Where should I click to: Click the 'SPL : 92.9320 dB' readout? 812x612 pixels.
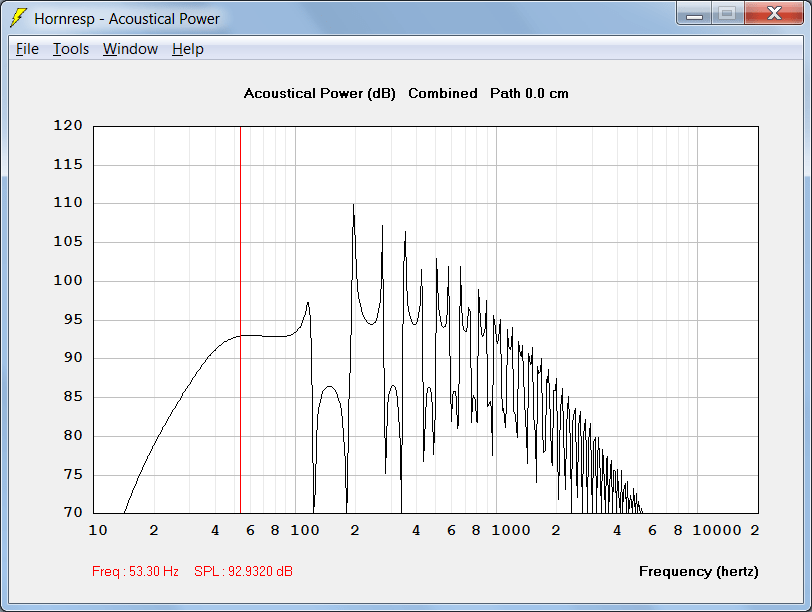(243, 571)
